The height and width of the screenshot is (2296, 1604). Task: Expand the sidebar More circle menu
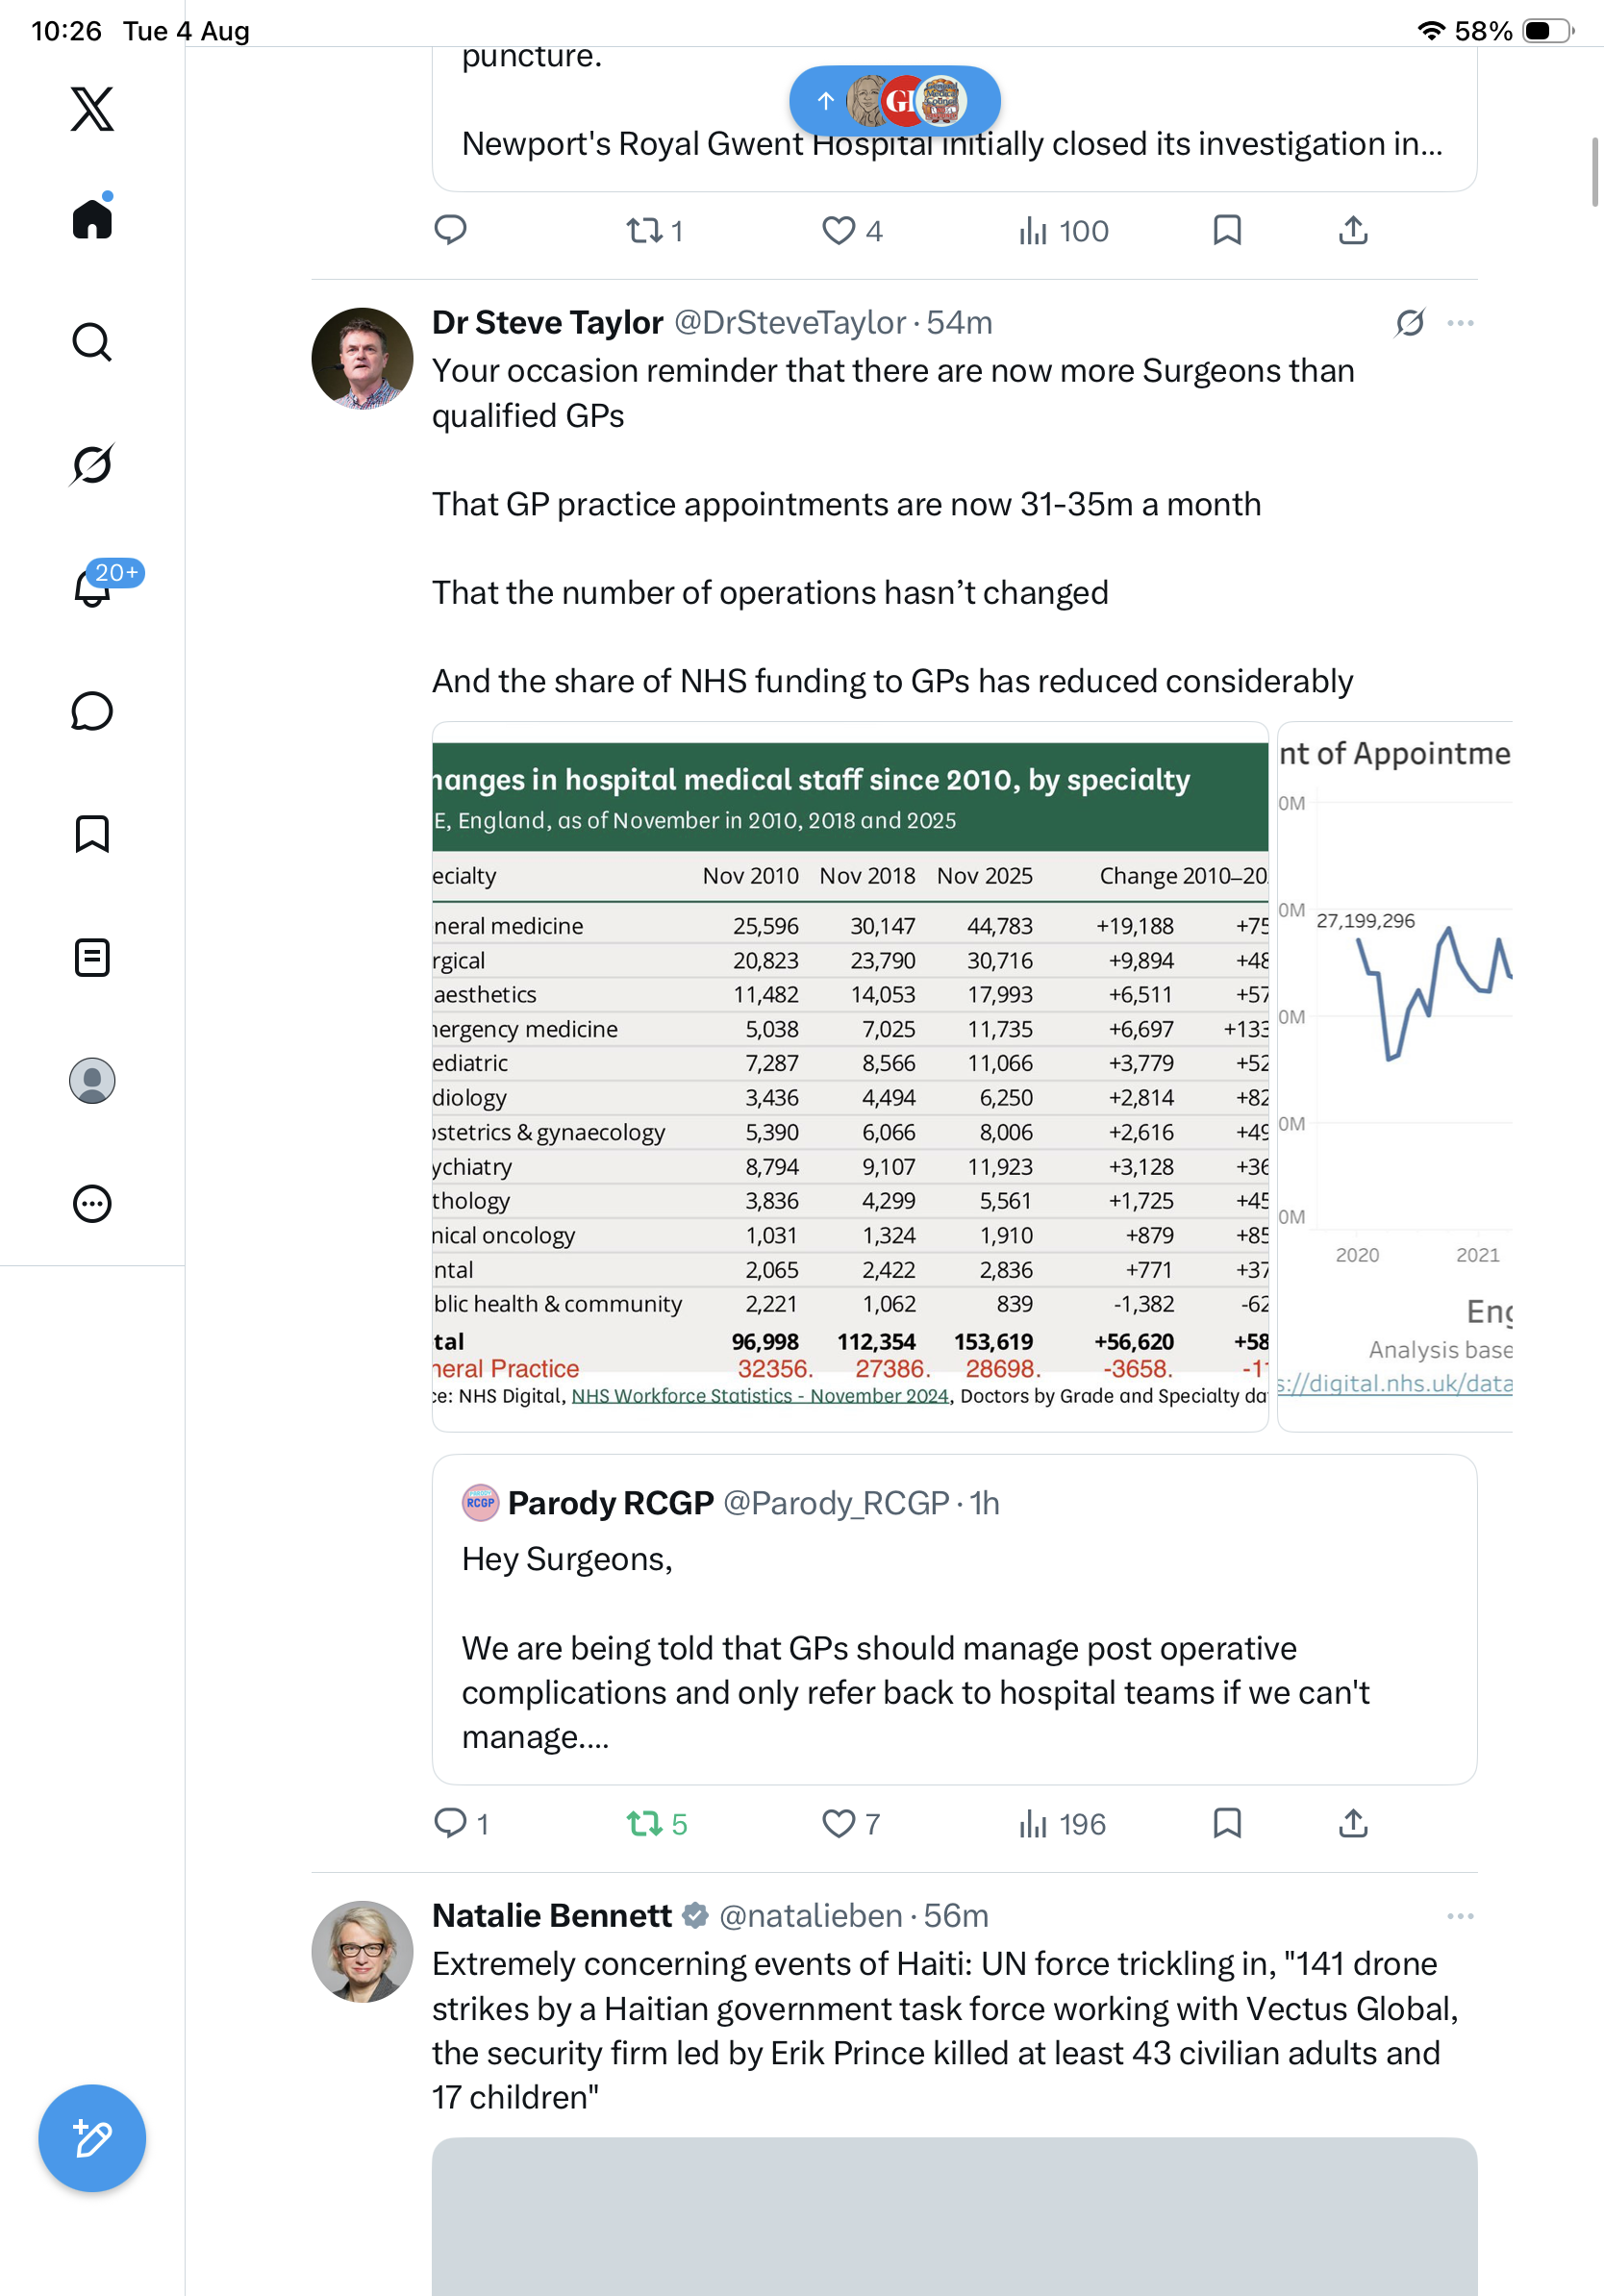pos(92,1204)
